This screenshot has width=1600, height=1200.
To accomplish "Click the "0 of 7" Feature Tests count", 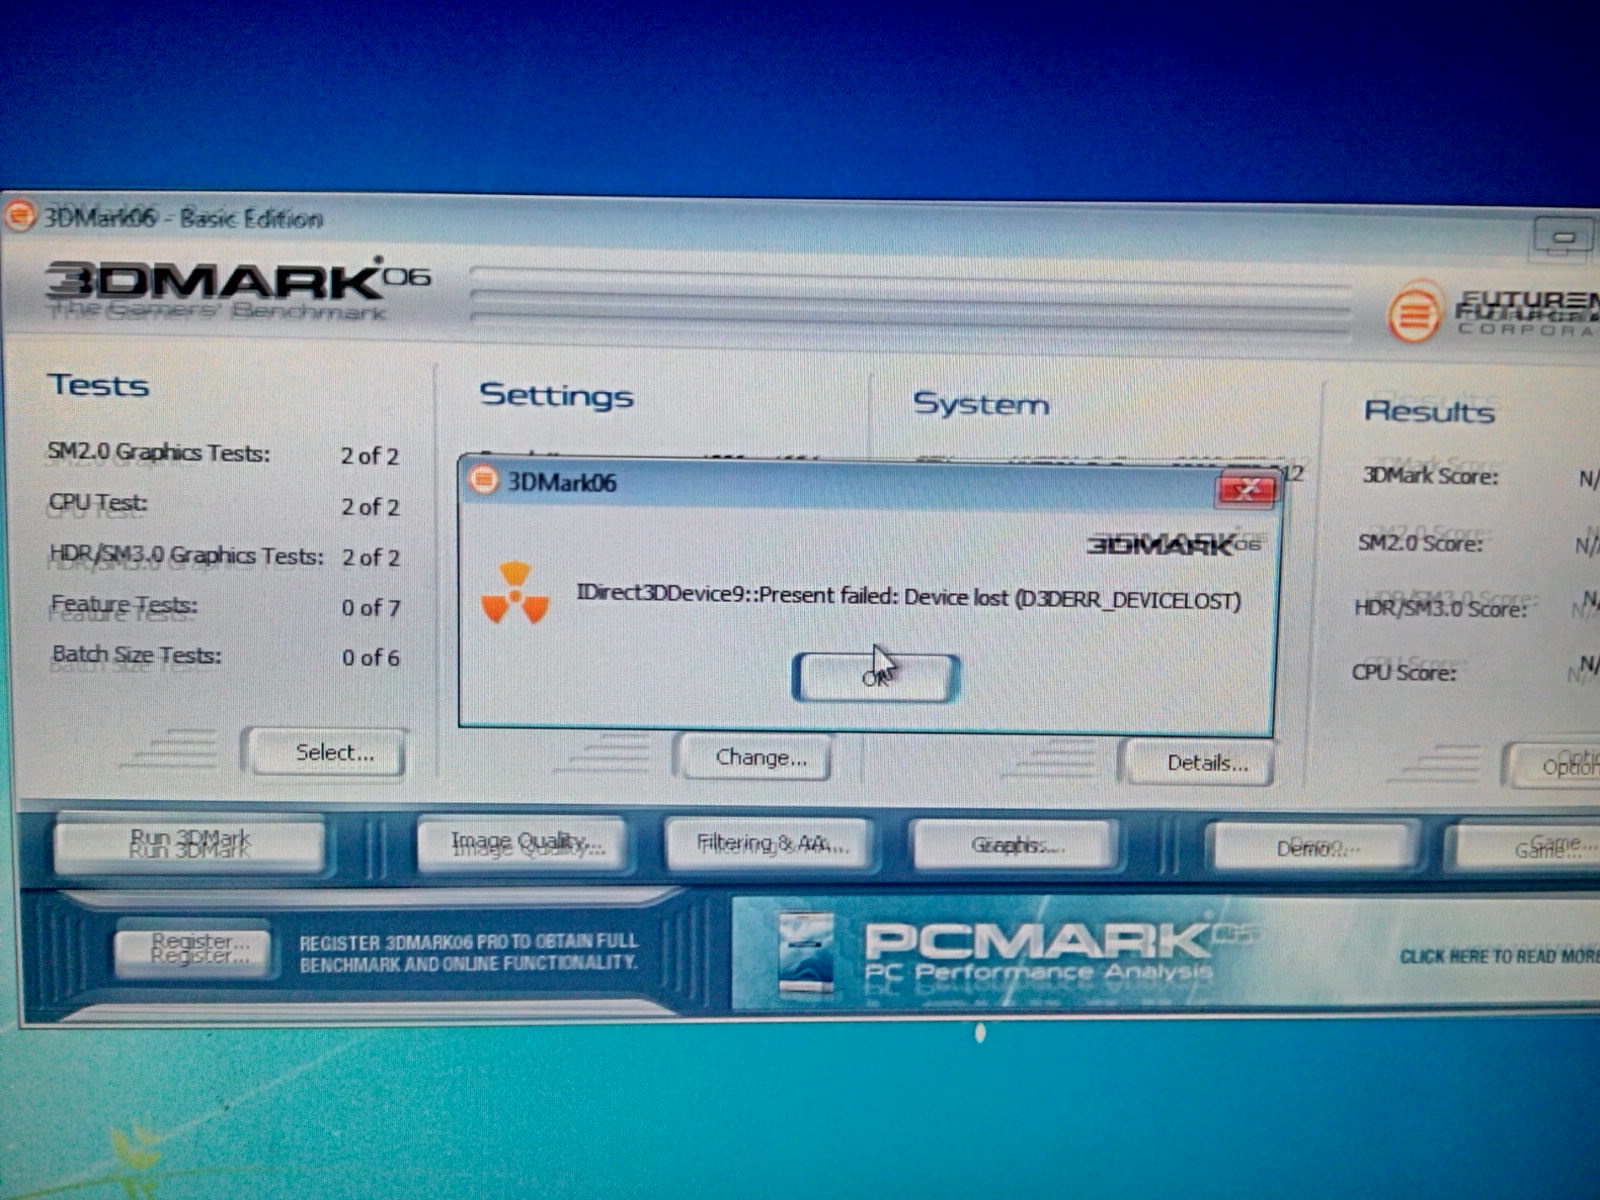I will click(370, 607).
